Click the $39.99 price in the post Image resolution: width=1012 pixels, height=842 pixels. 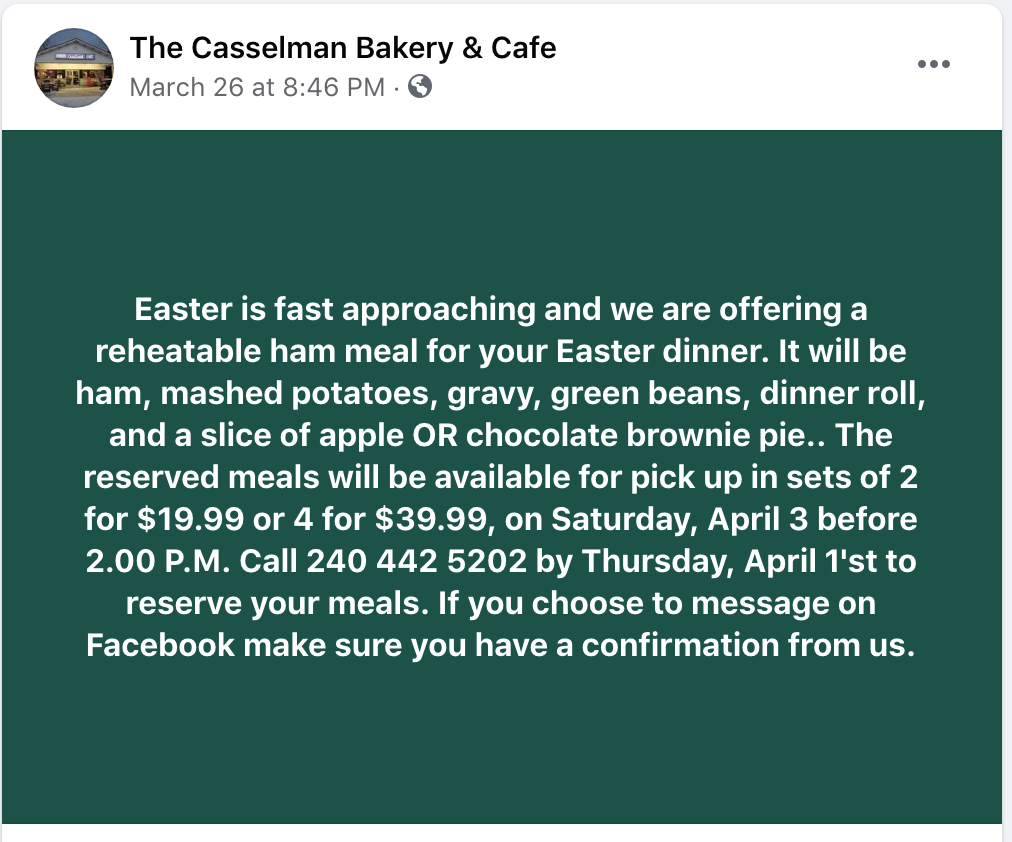tap(430, 519)
